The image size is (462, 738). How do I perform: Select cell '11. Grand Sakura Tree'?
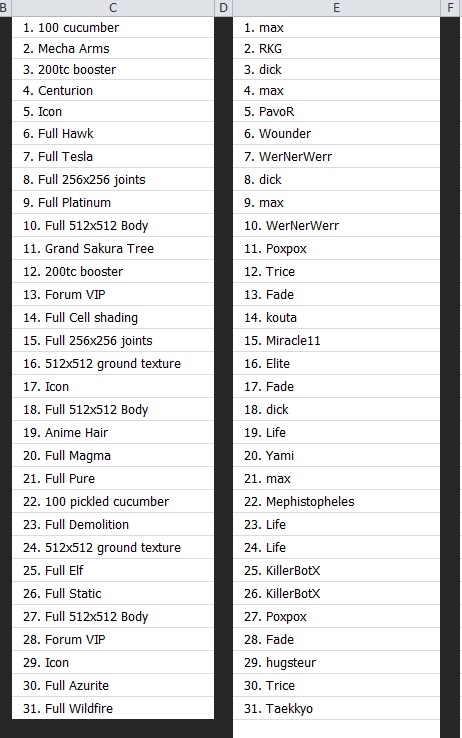(113, 249)
